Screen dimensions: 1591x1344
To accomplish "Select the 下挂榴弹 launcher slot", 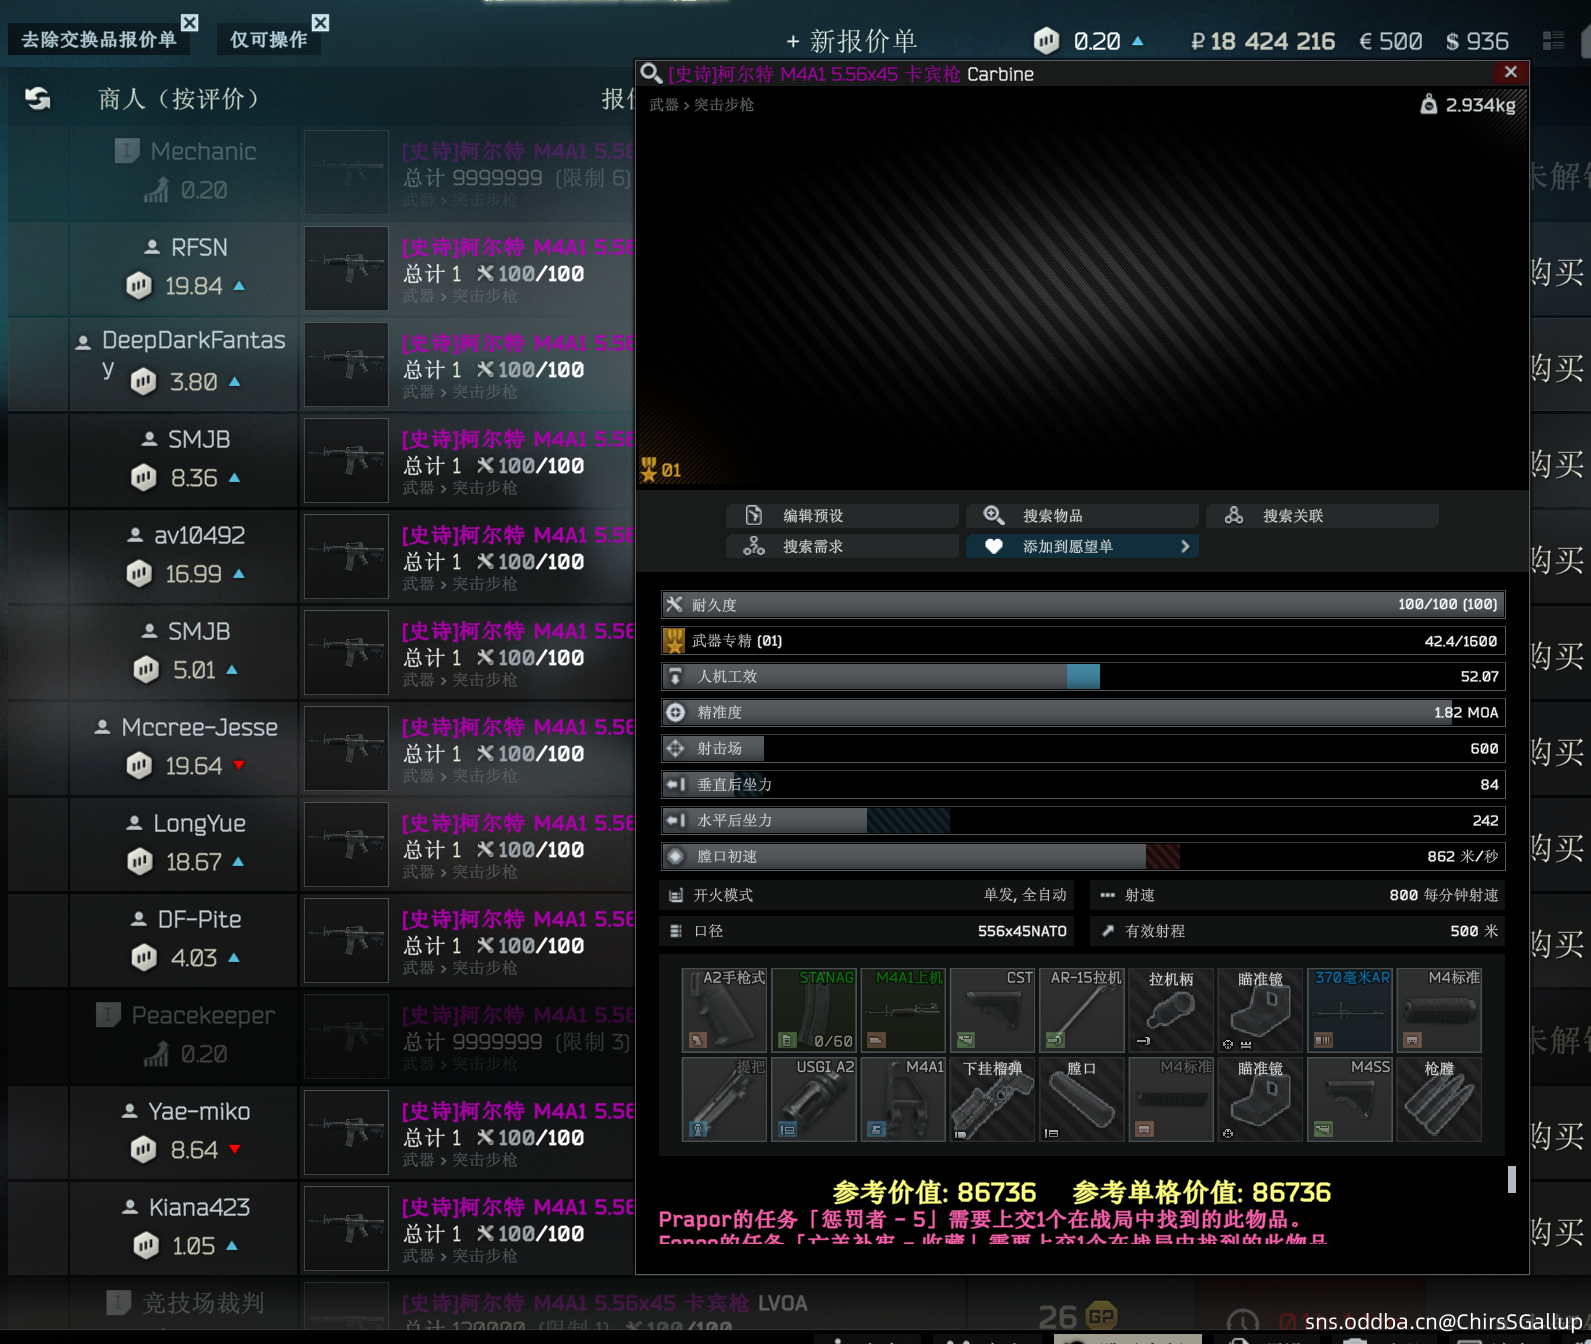I will 992,1099.
